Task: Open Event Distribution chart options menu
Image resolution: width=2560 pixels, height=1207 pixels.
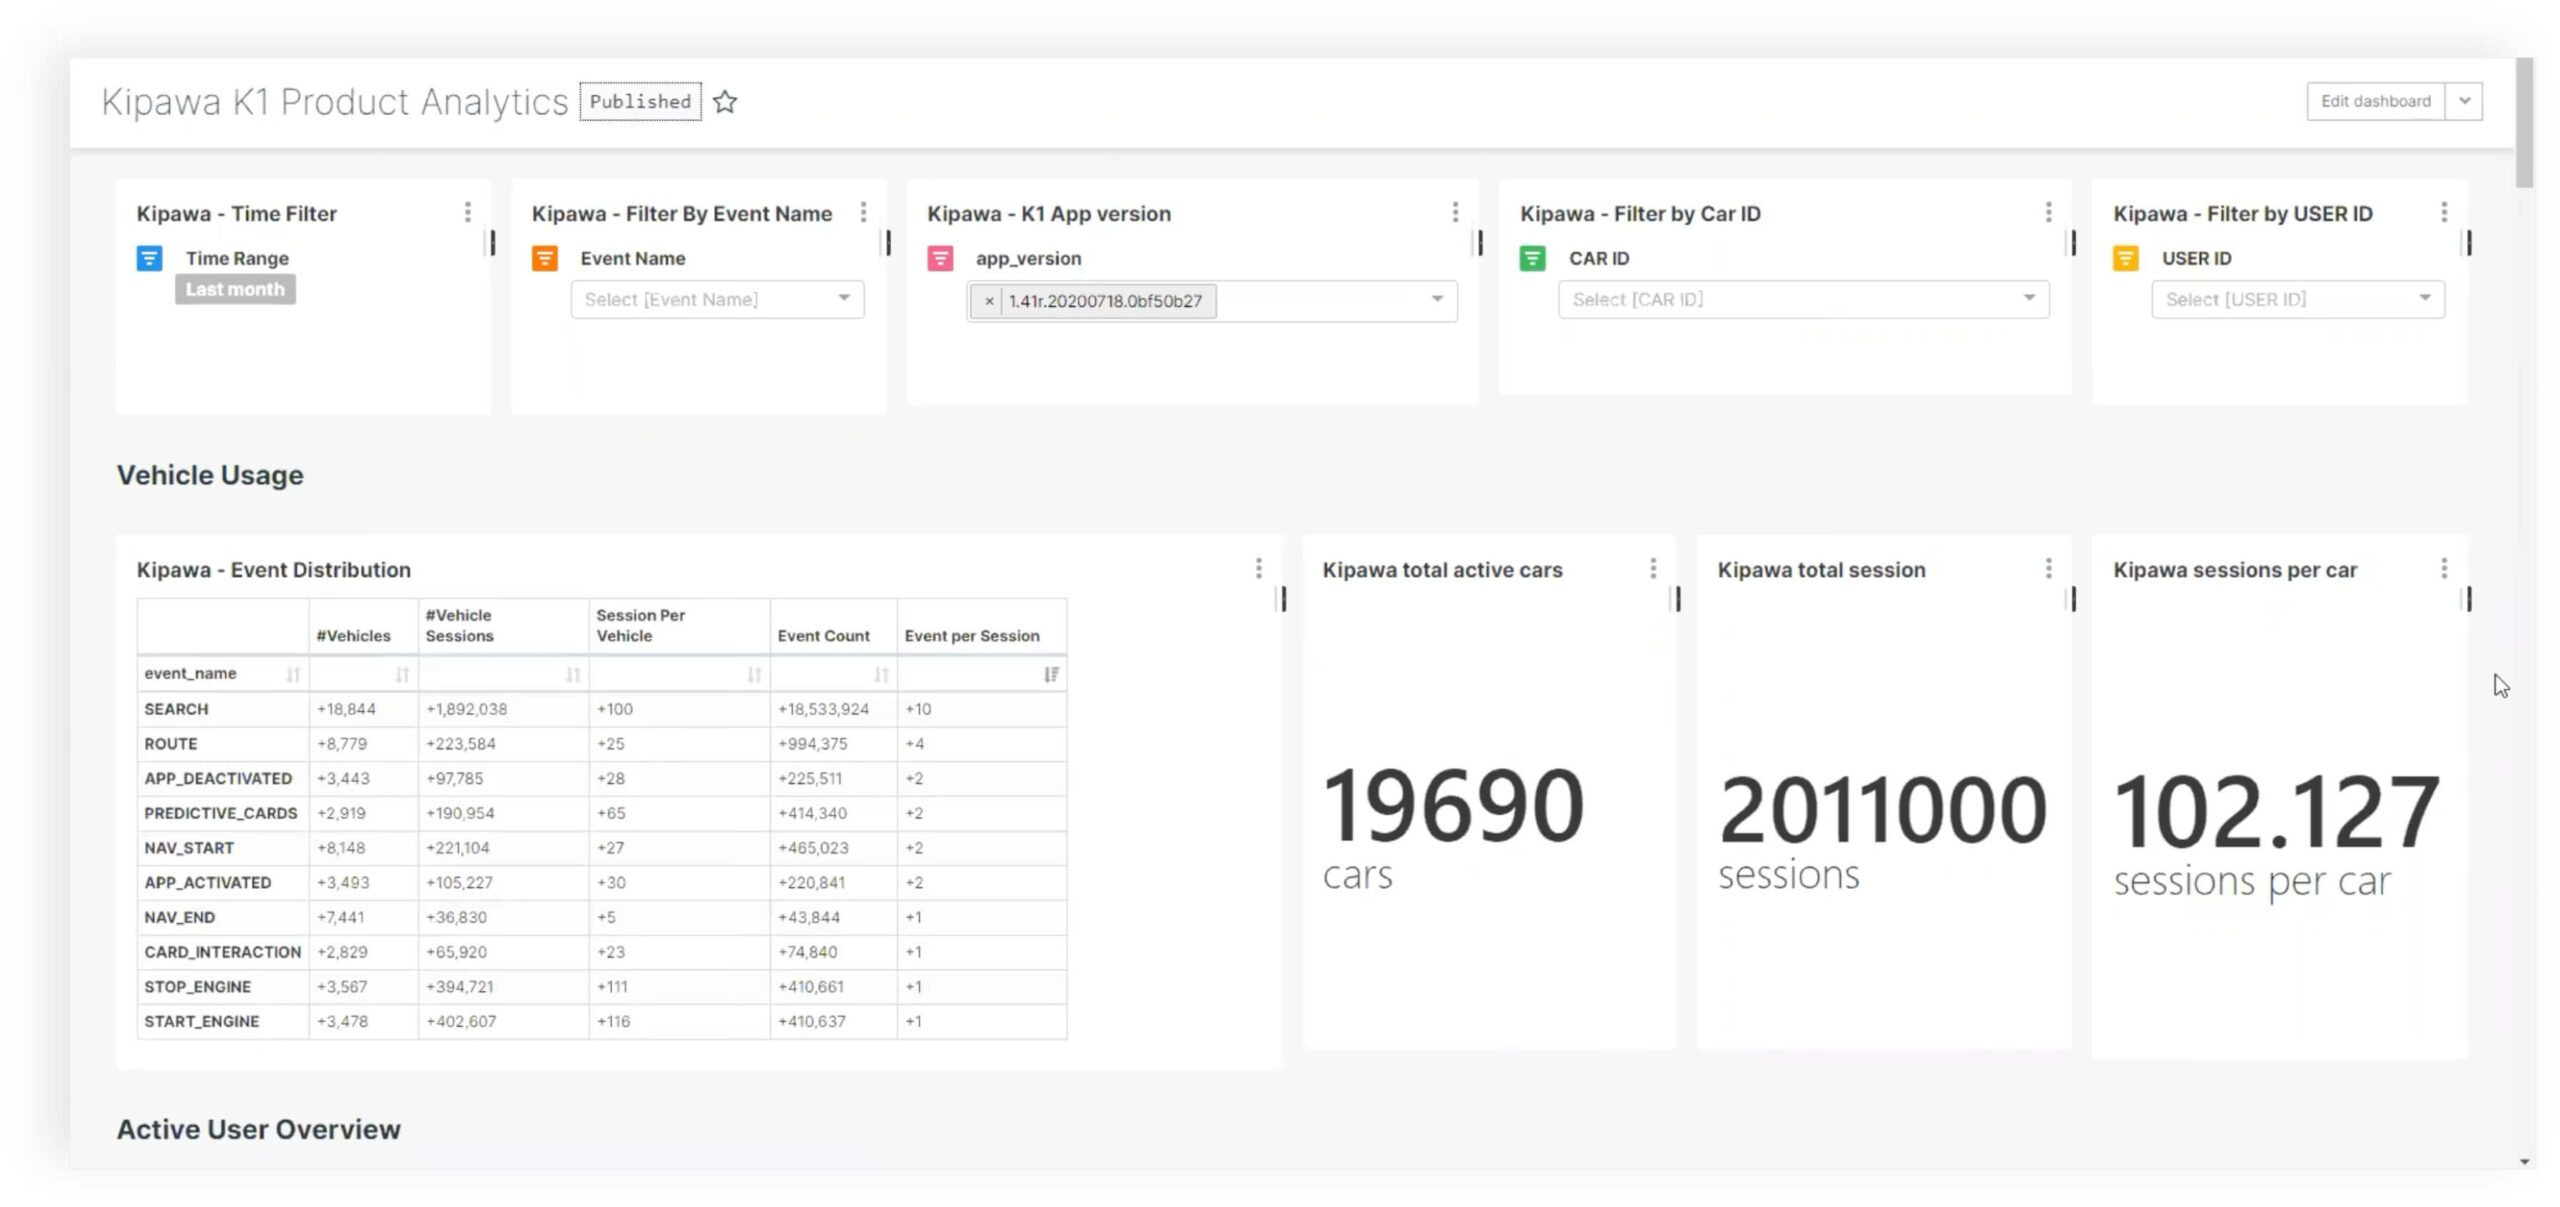Action: 1258,568
